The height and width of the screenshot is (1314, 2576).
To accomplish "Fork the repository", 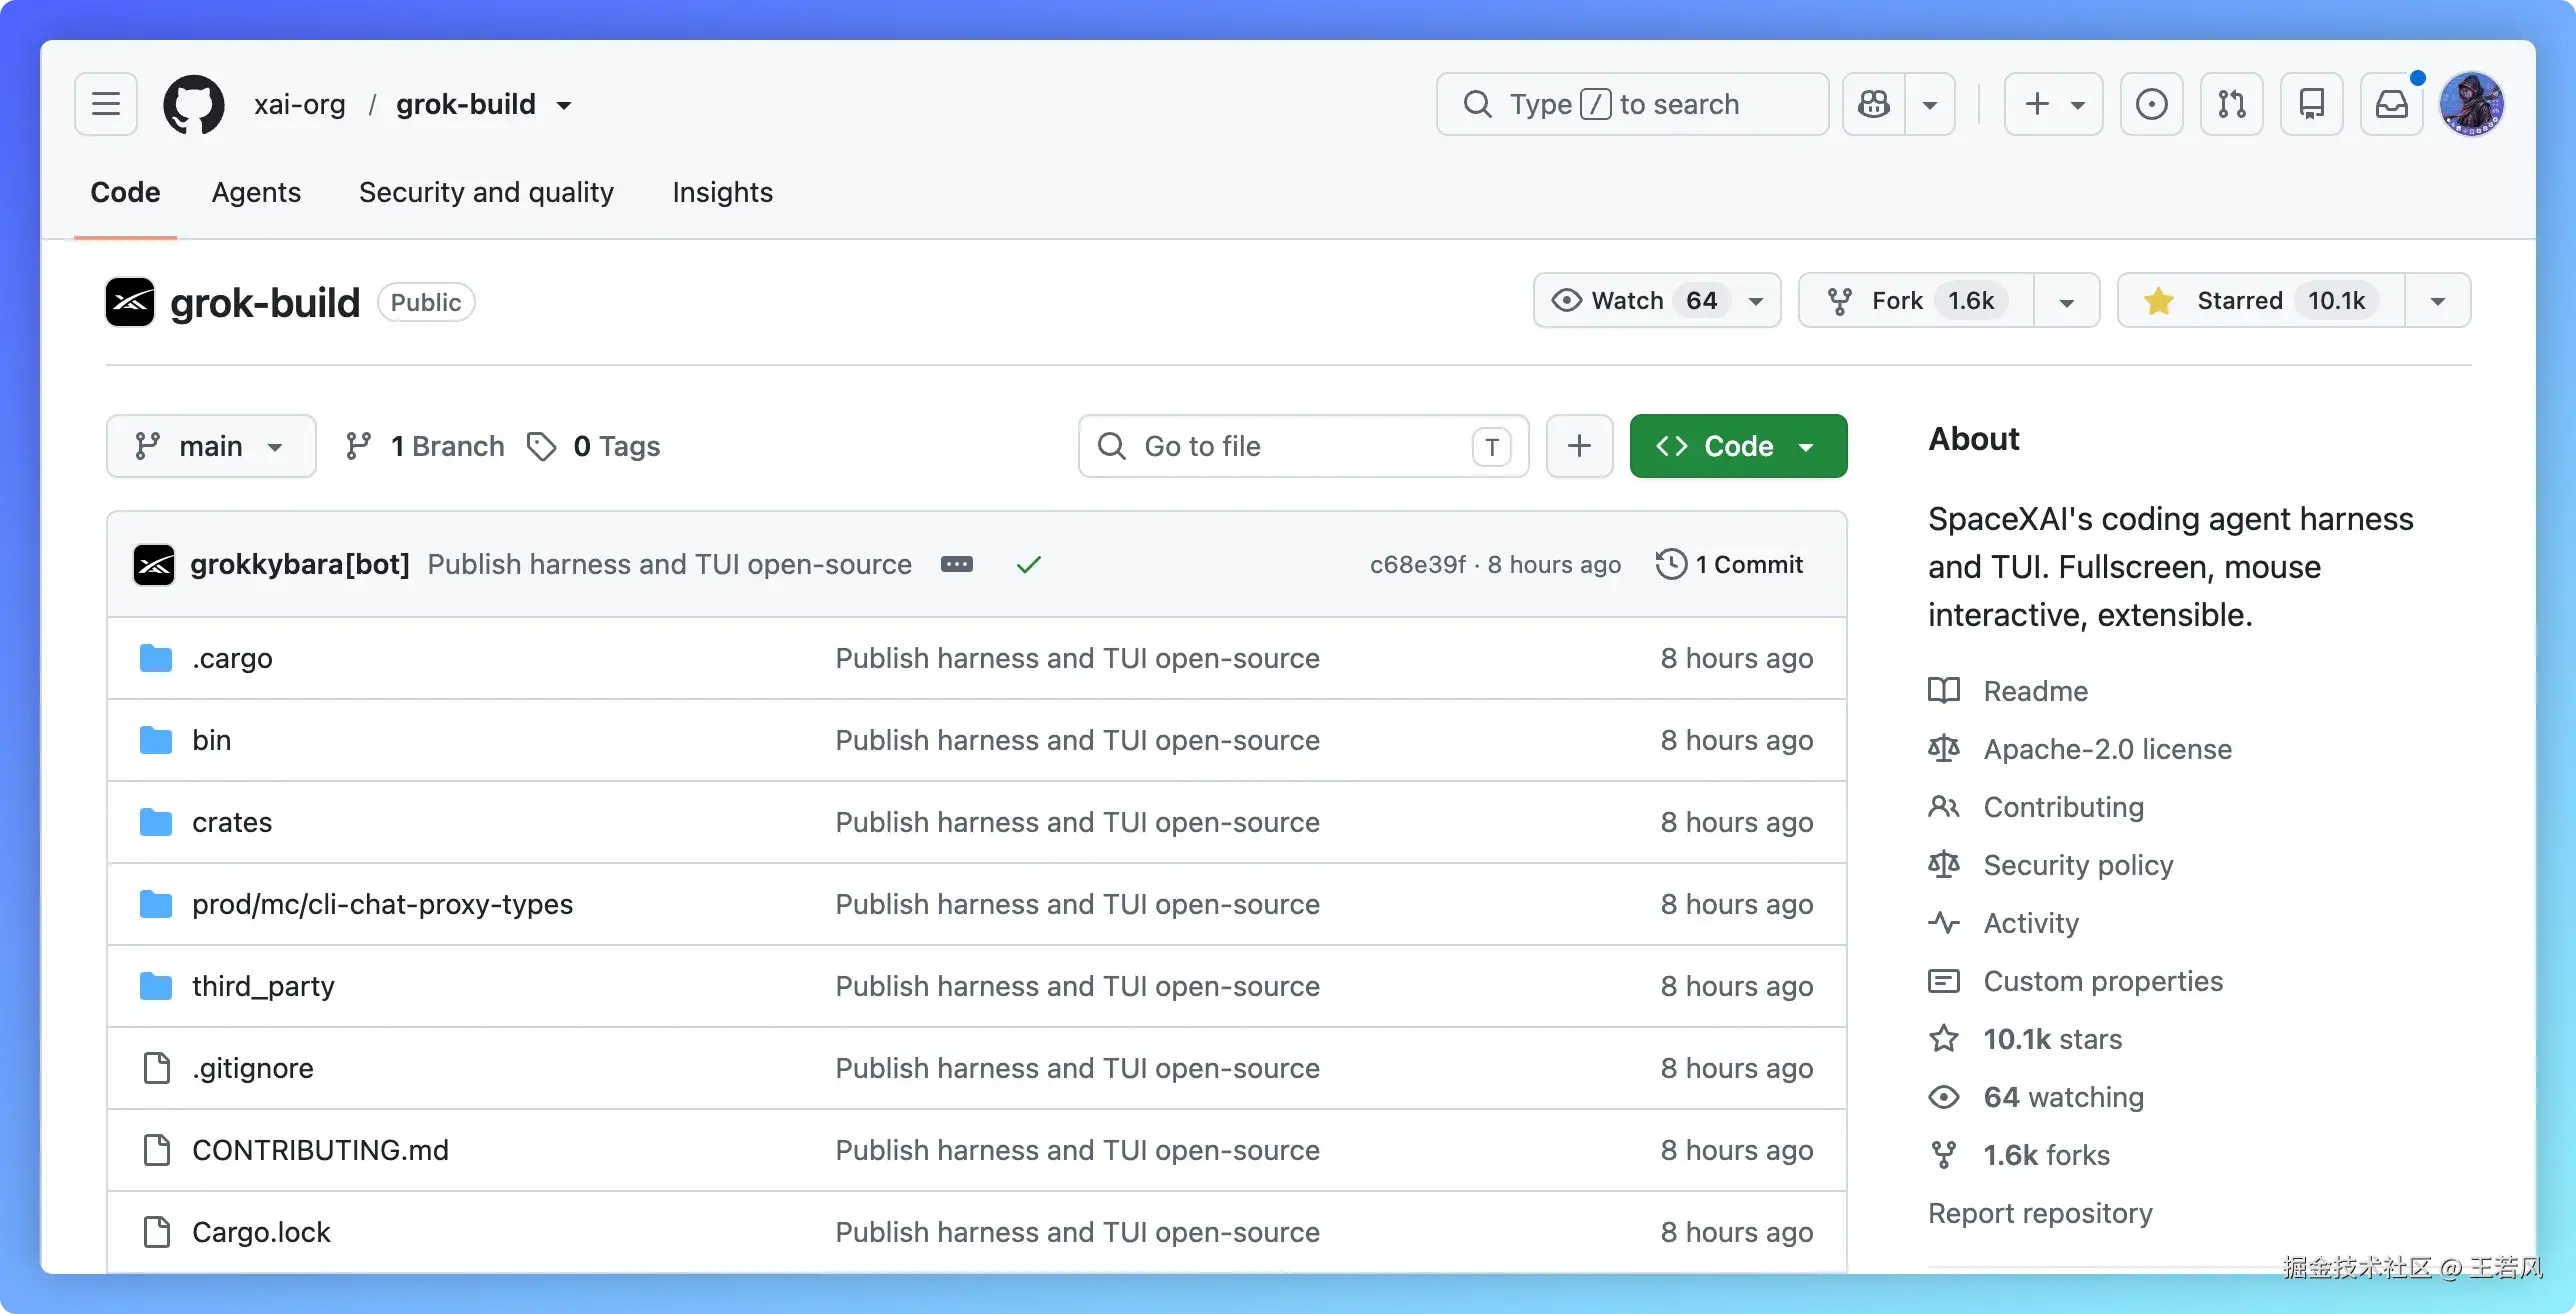I will [1916, 301].
